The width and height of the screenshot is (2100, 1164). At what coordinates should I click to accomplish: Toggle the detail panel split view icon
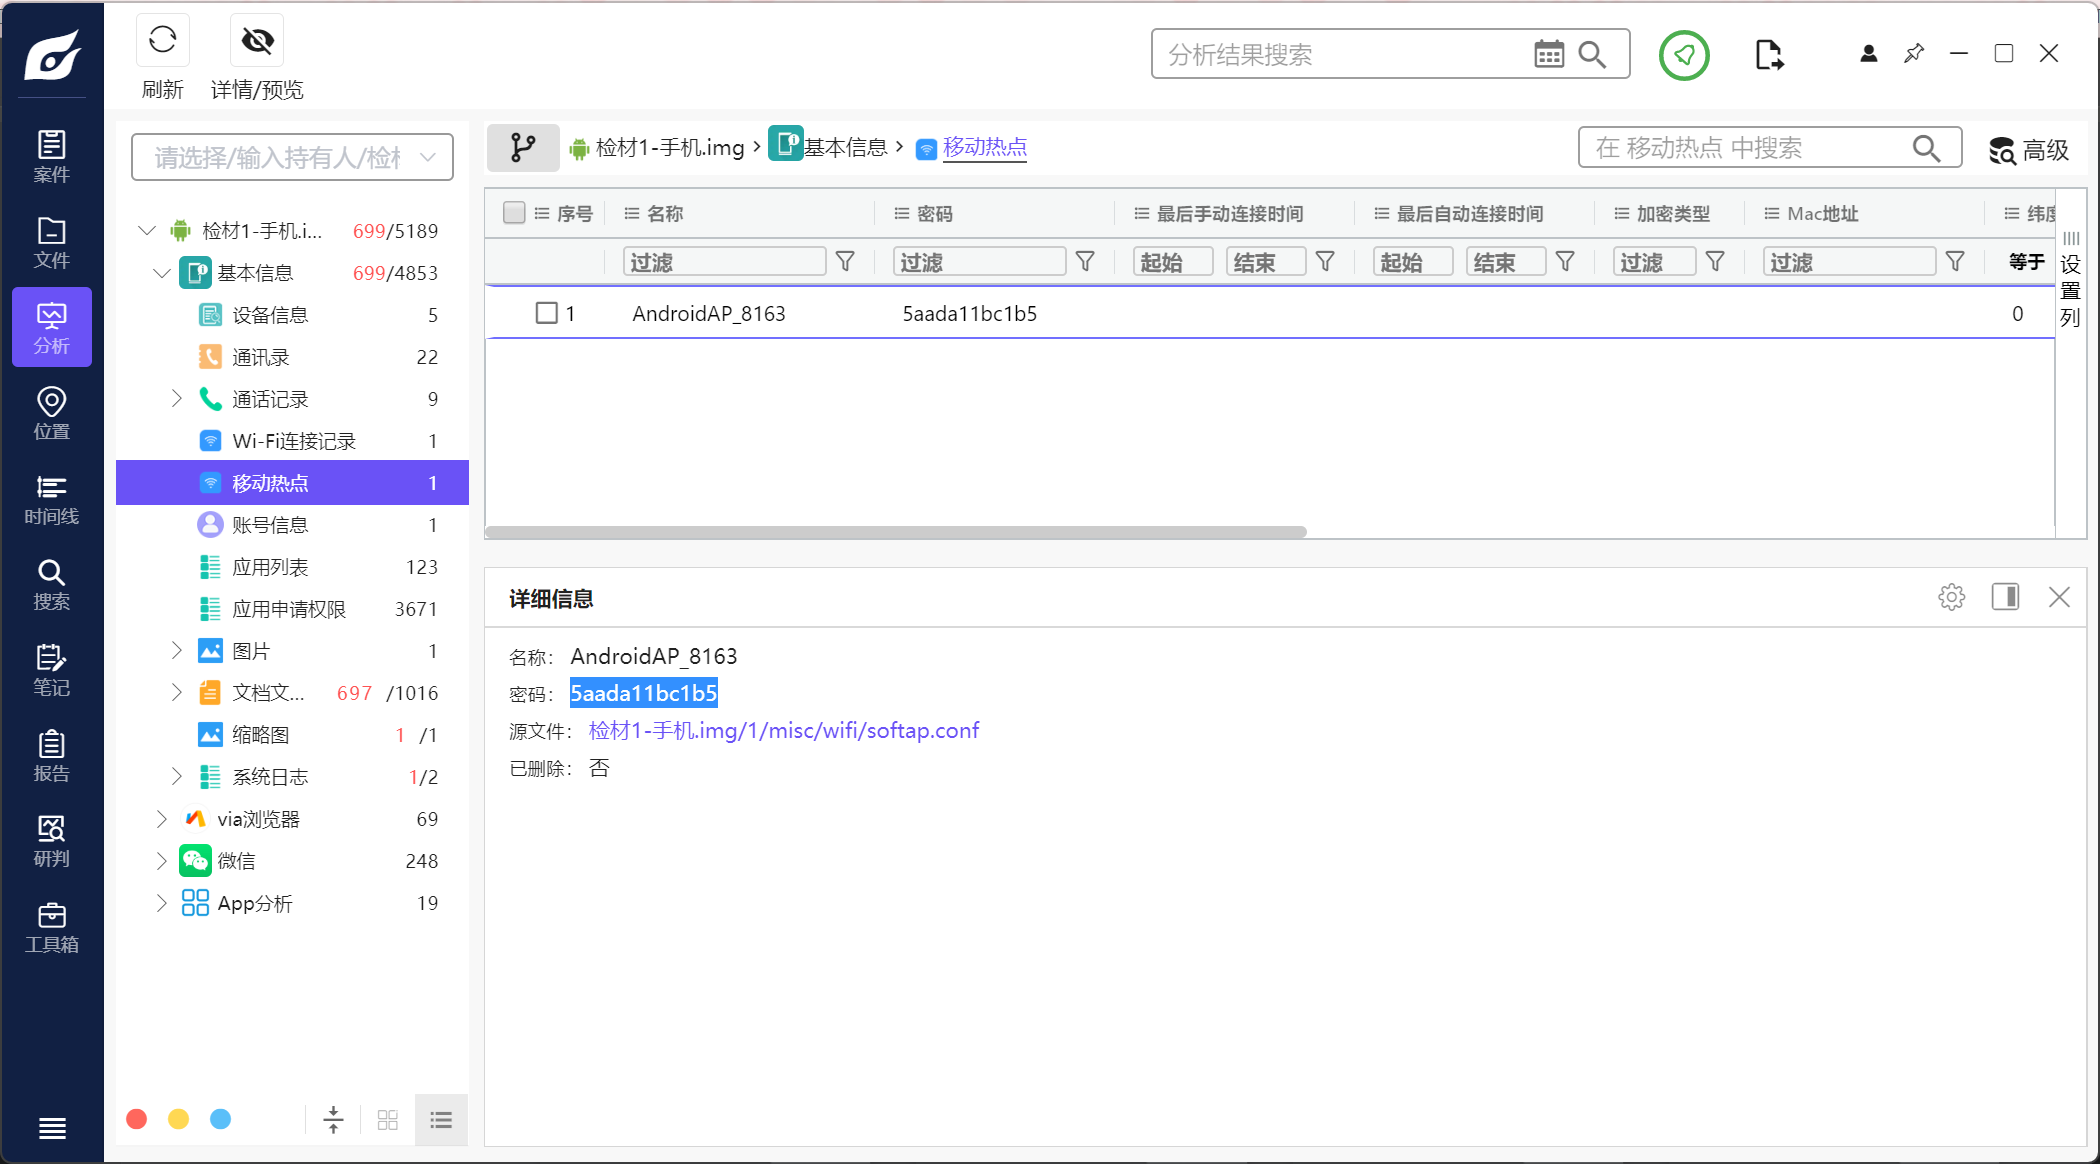2005,597
